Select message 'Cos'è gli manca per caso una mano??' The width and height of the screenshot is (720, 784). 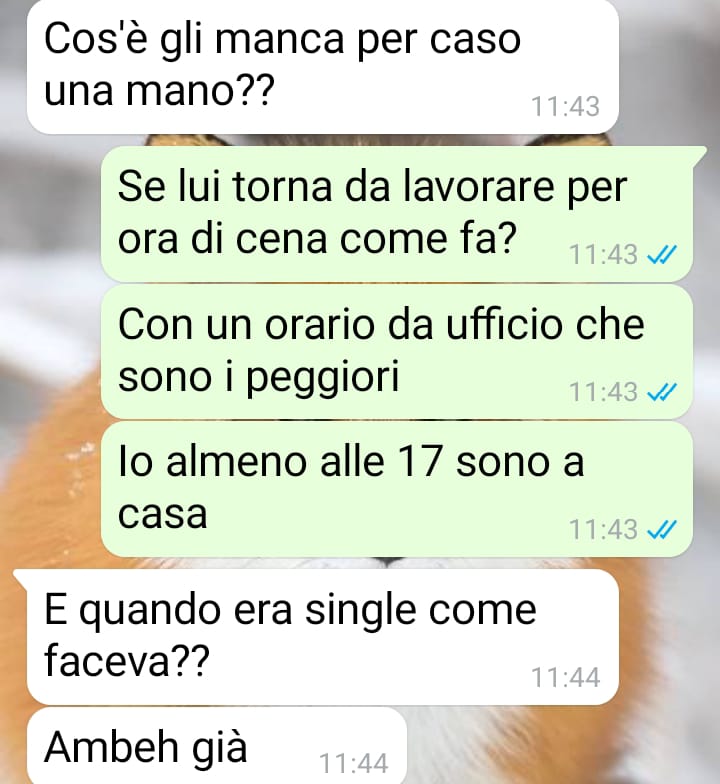coord(322,66)
